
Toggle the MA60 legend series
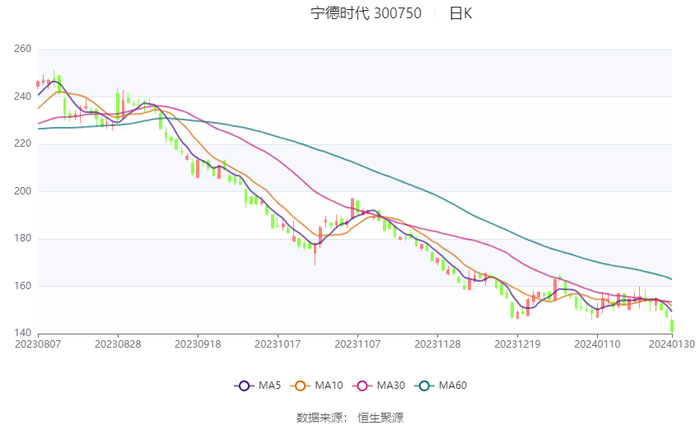pyautogui.click(x=441, y=386)
